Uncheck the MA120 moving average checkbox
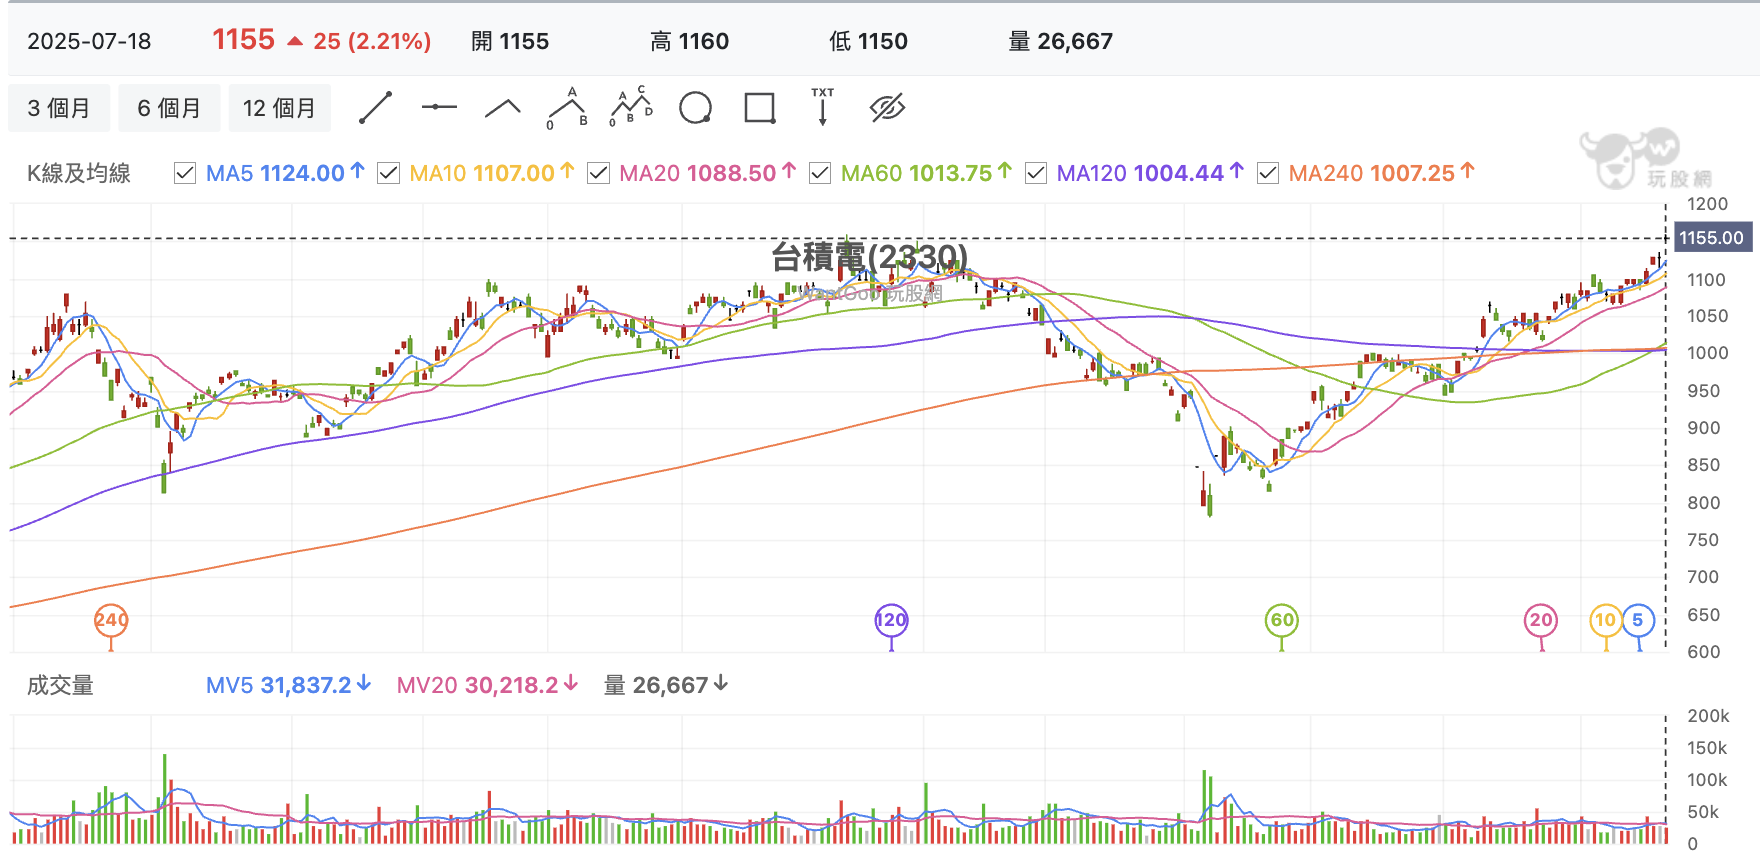 (1036, 173)
